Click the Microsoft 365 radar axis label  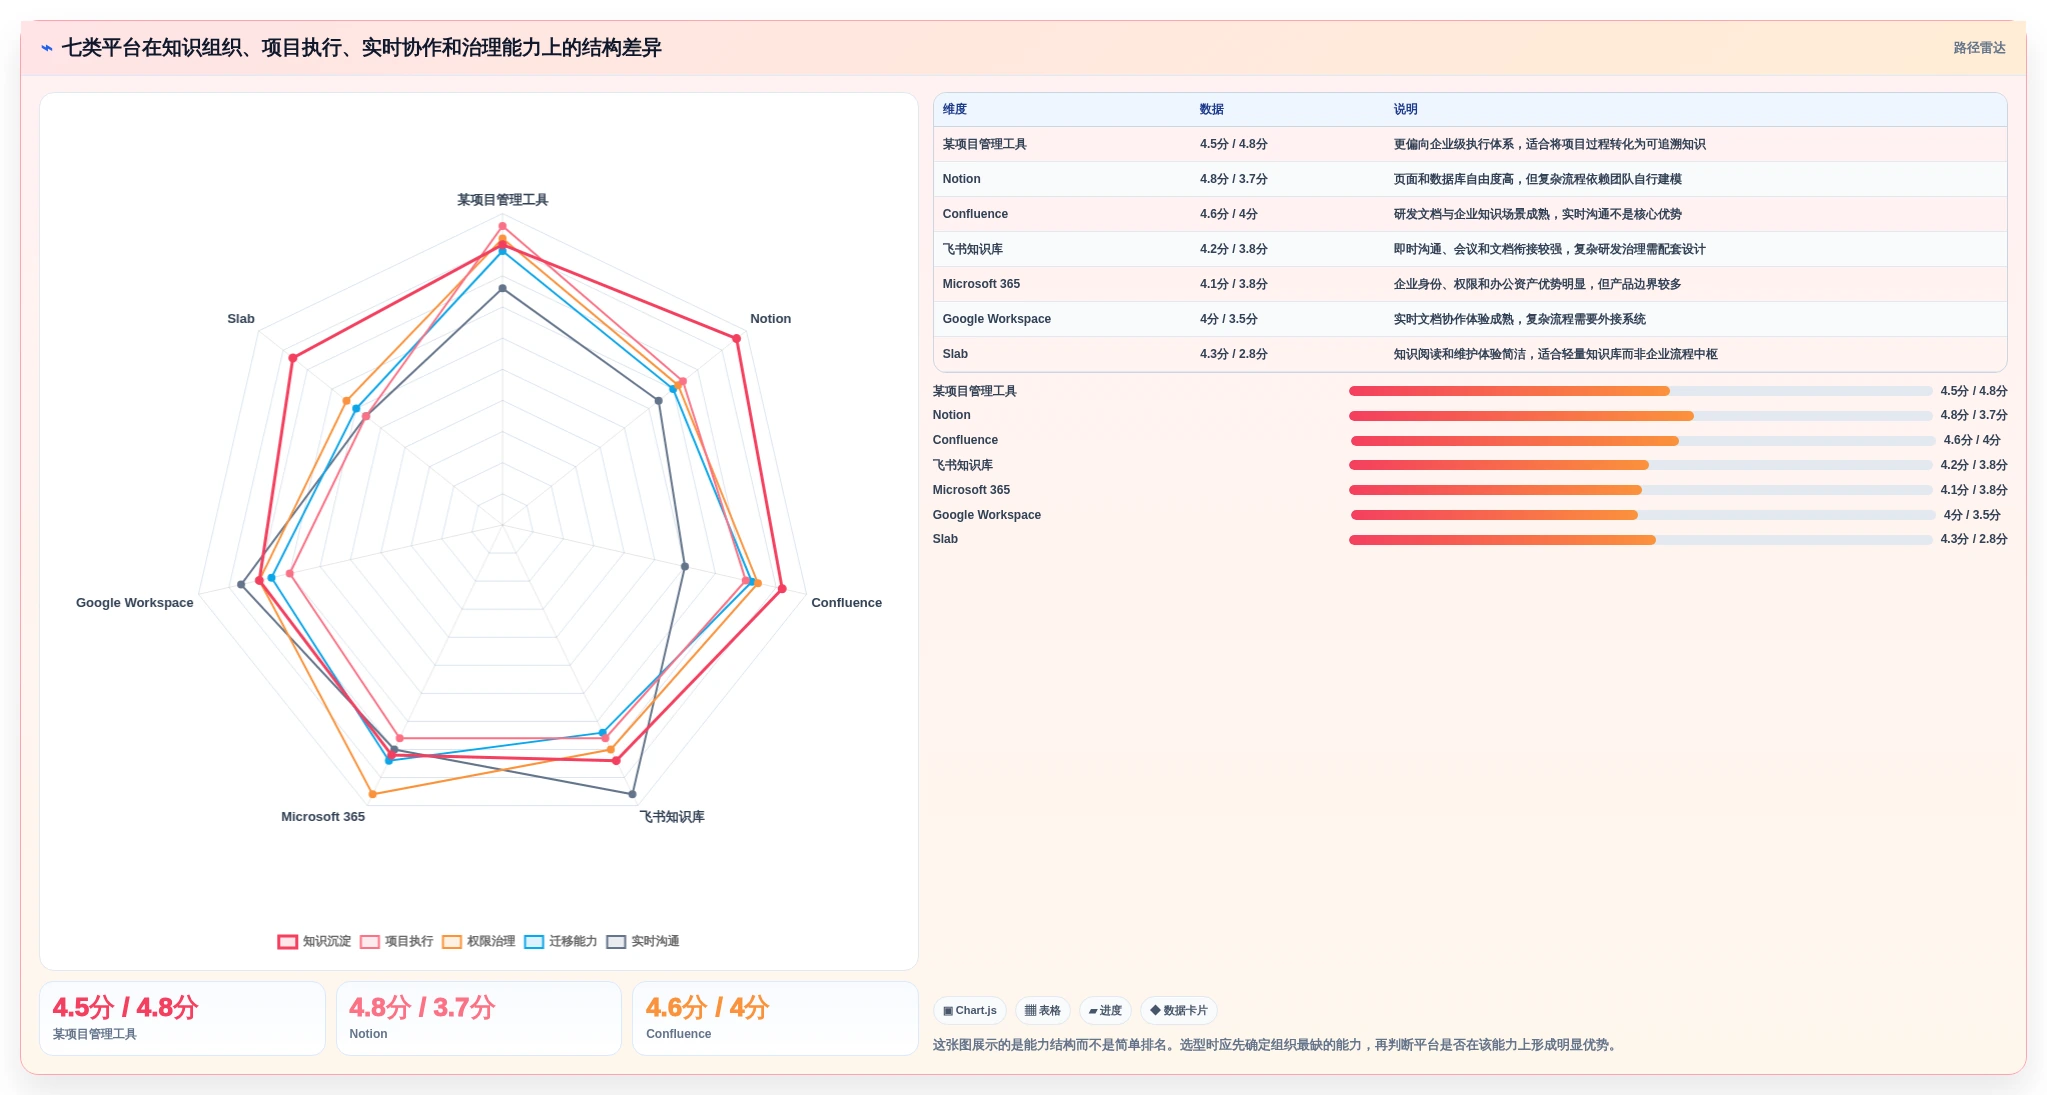[x=323, y=817]
